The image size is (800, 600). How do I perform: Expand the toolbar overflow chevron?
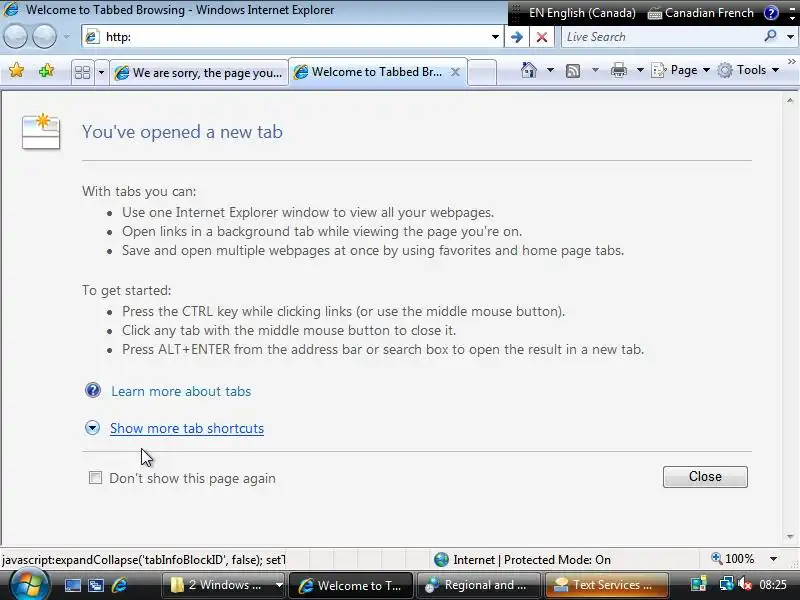pos(791,62)
